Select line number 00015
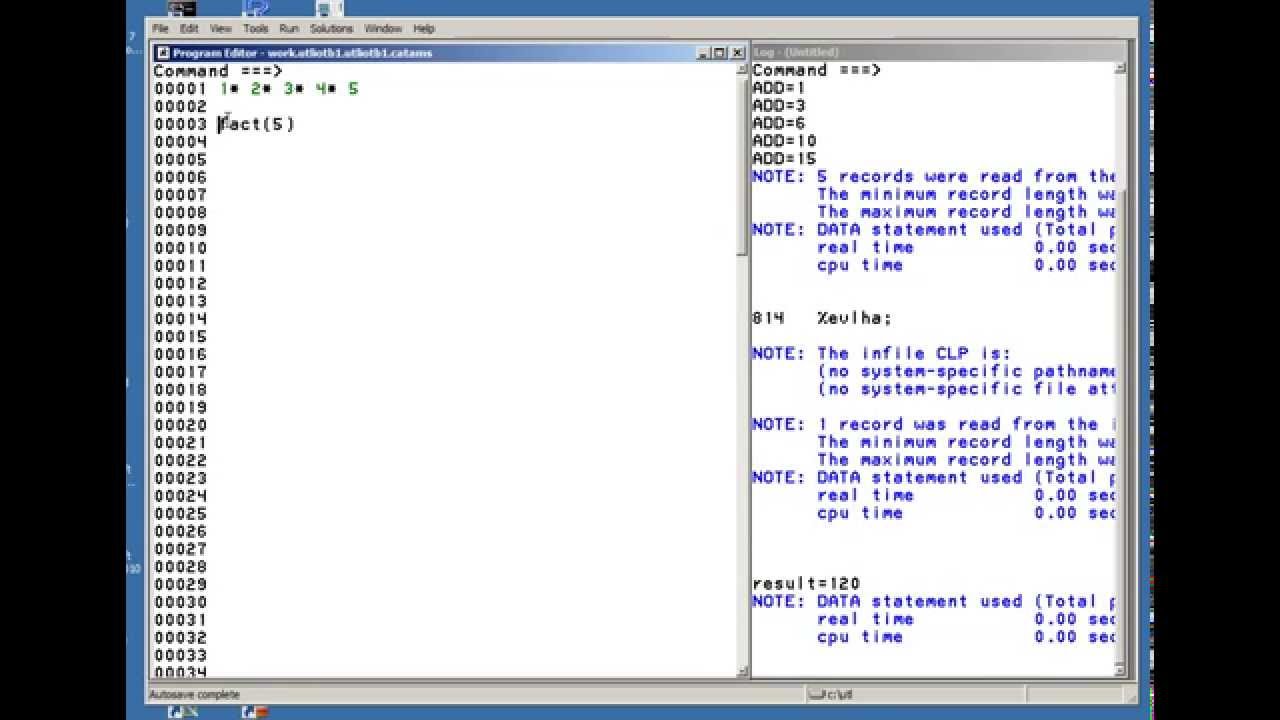 (180, 336)
